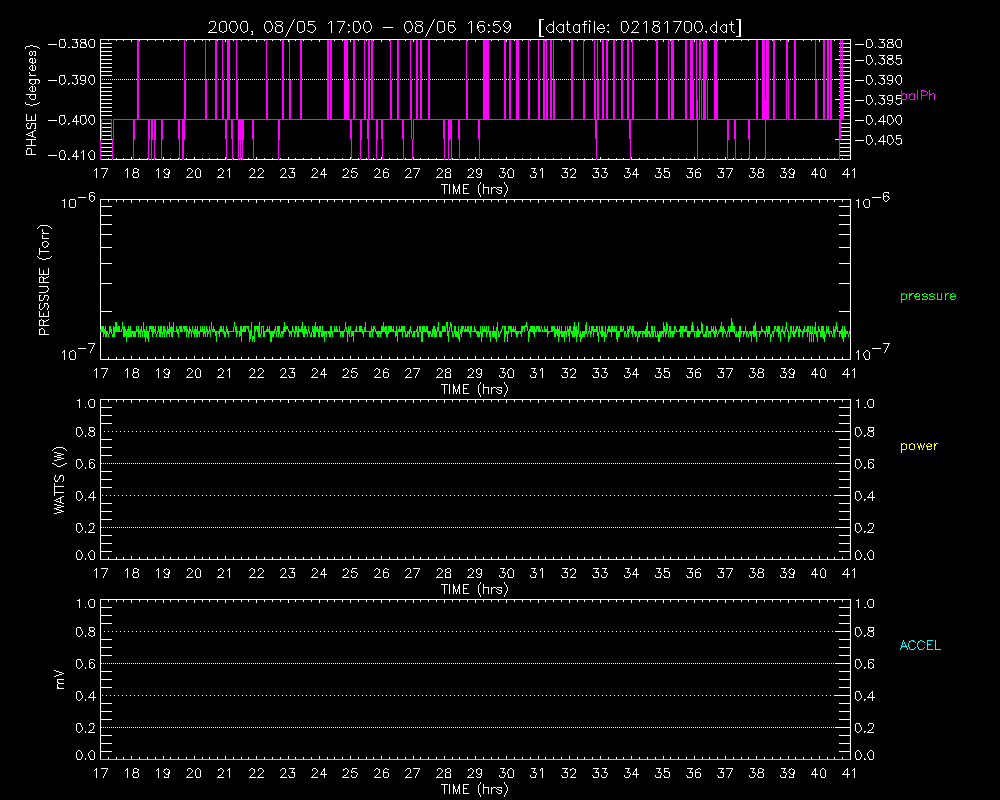Click left 1.0 tick on watts plot
This screenshot has width=1000, height=800.
85,404
